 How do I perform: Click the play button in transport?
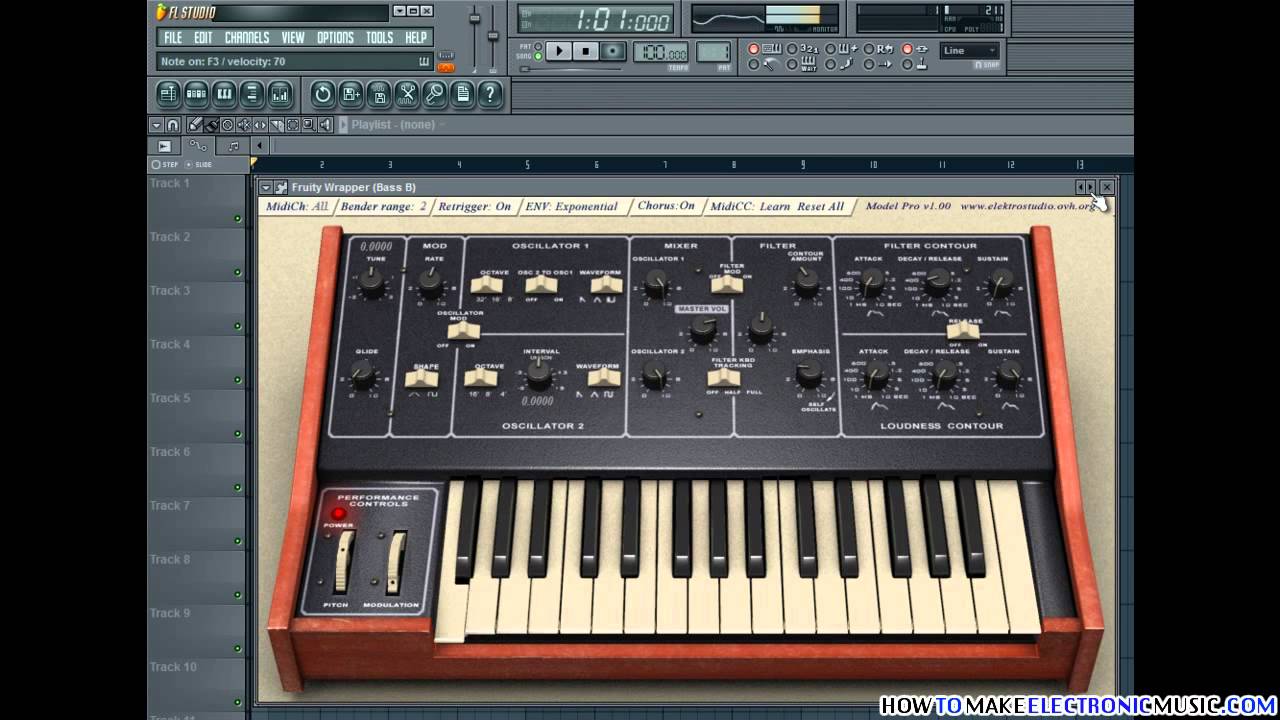[x=559, y=51]
